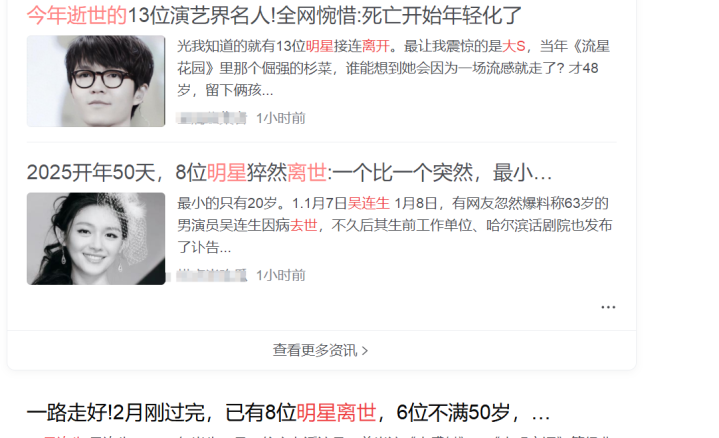Click the second article's "1小时前" timestamp
This screenshot has width=719, height=438.
tap(281, 276)
